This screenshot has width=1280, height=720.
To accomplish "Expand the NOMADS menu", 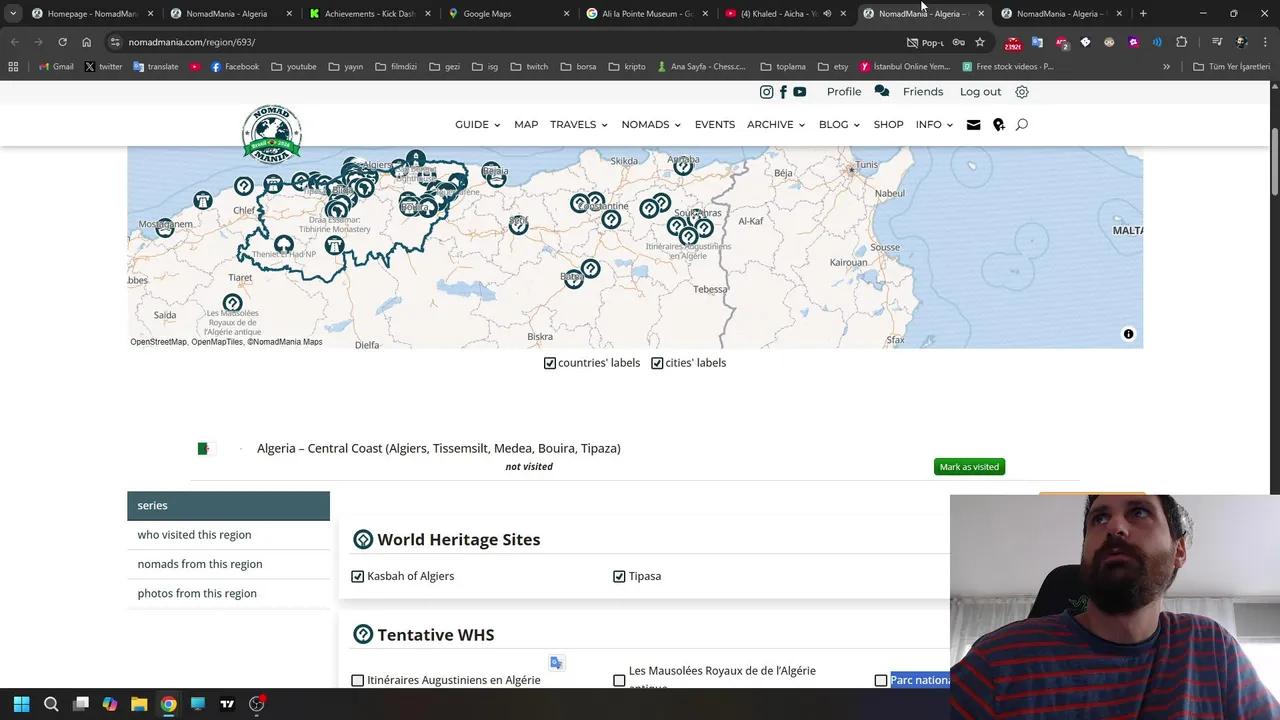I will pos(651,125).
